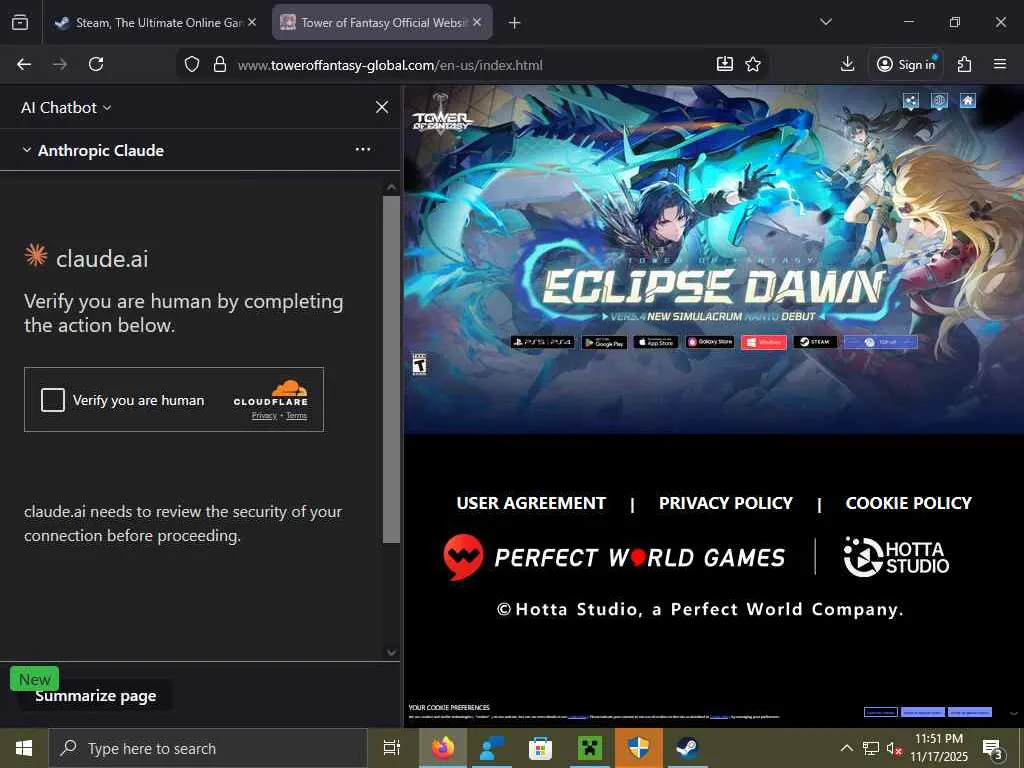Viewport: 1024px width, 768px height.
Task: Bookmark this page with the star
Action: pos(753,64)
